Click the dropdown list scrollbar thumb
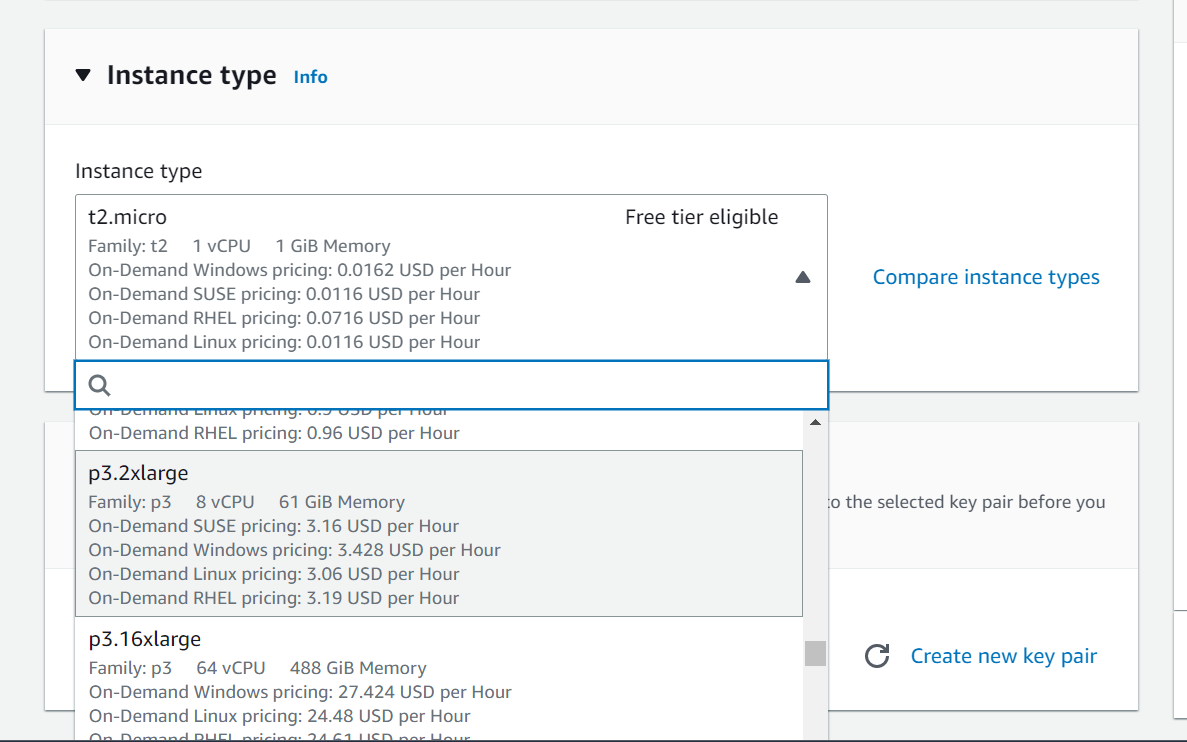 815,653
